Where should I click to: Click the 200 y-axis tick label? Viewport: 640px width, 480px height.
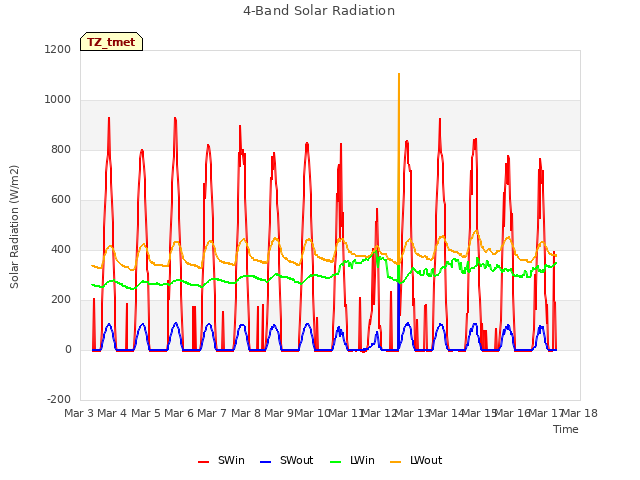tap(61, 300)
